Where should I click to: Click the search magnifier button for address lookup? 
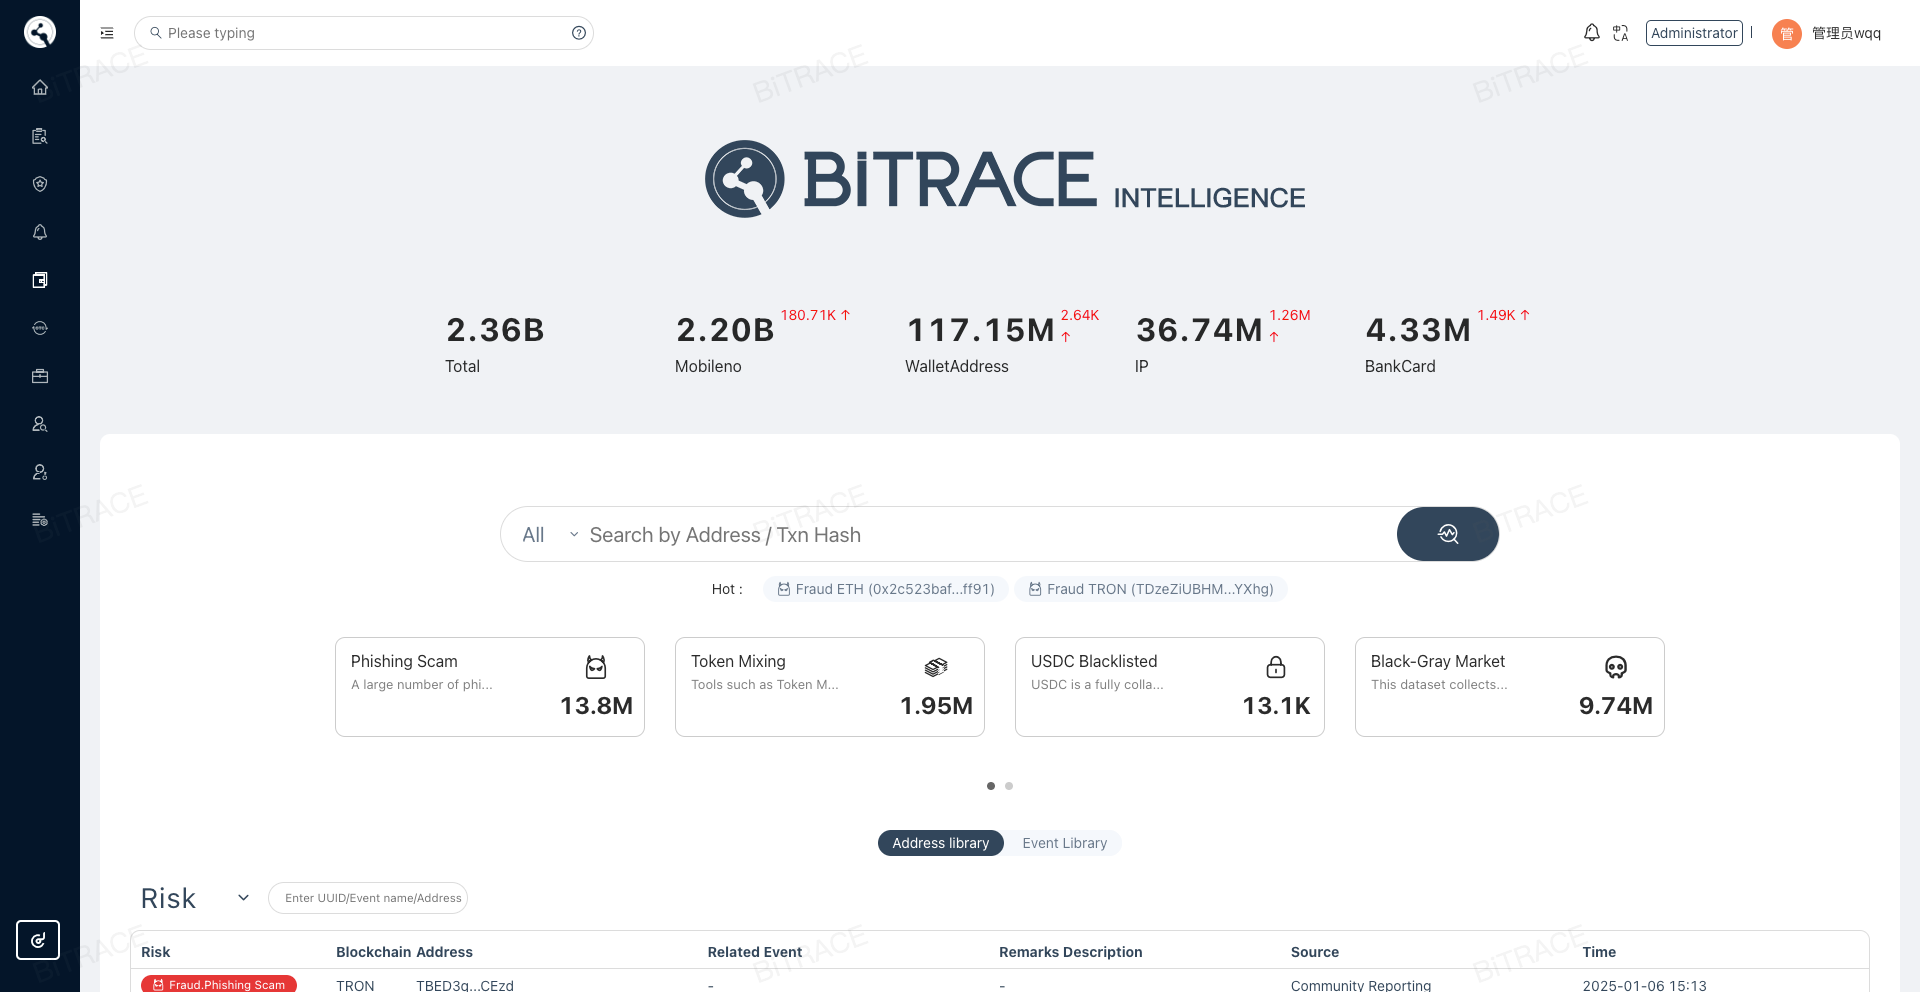1448,534
